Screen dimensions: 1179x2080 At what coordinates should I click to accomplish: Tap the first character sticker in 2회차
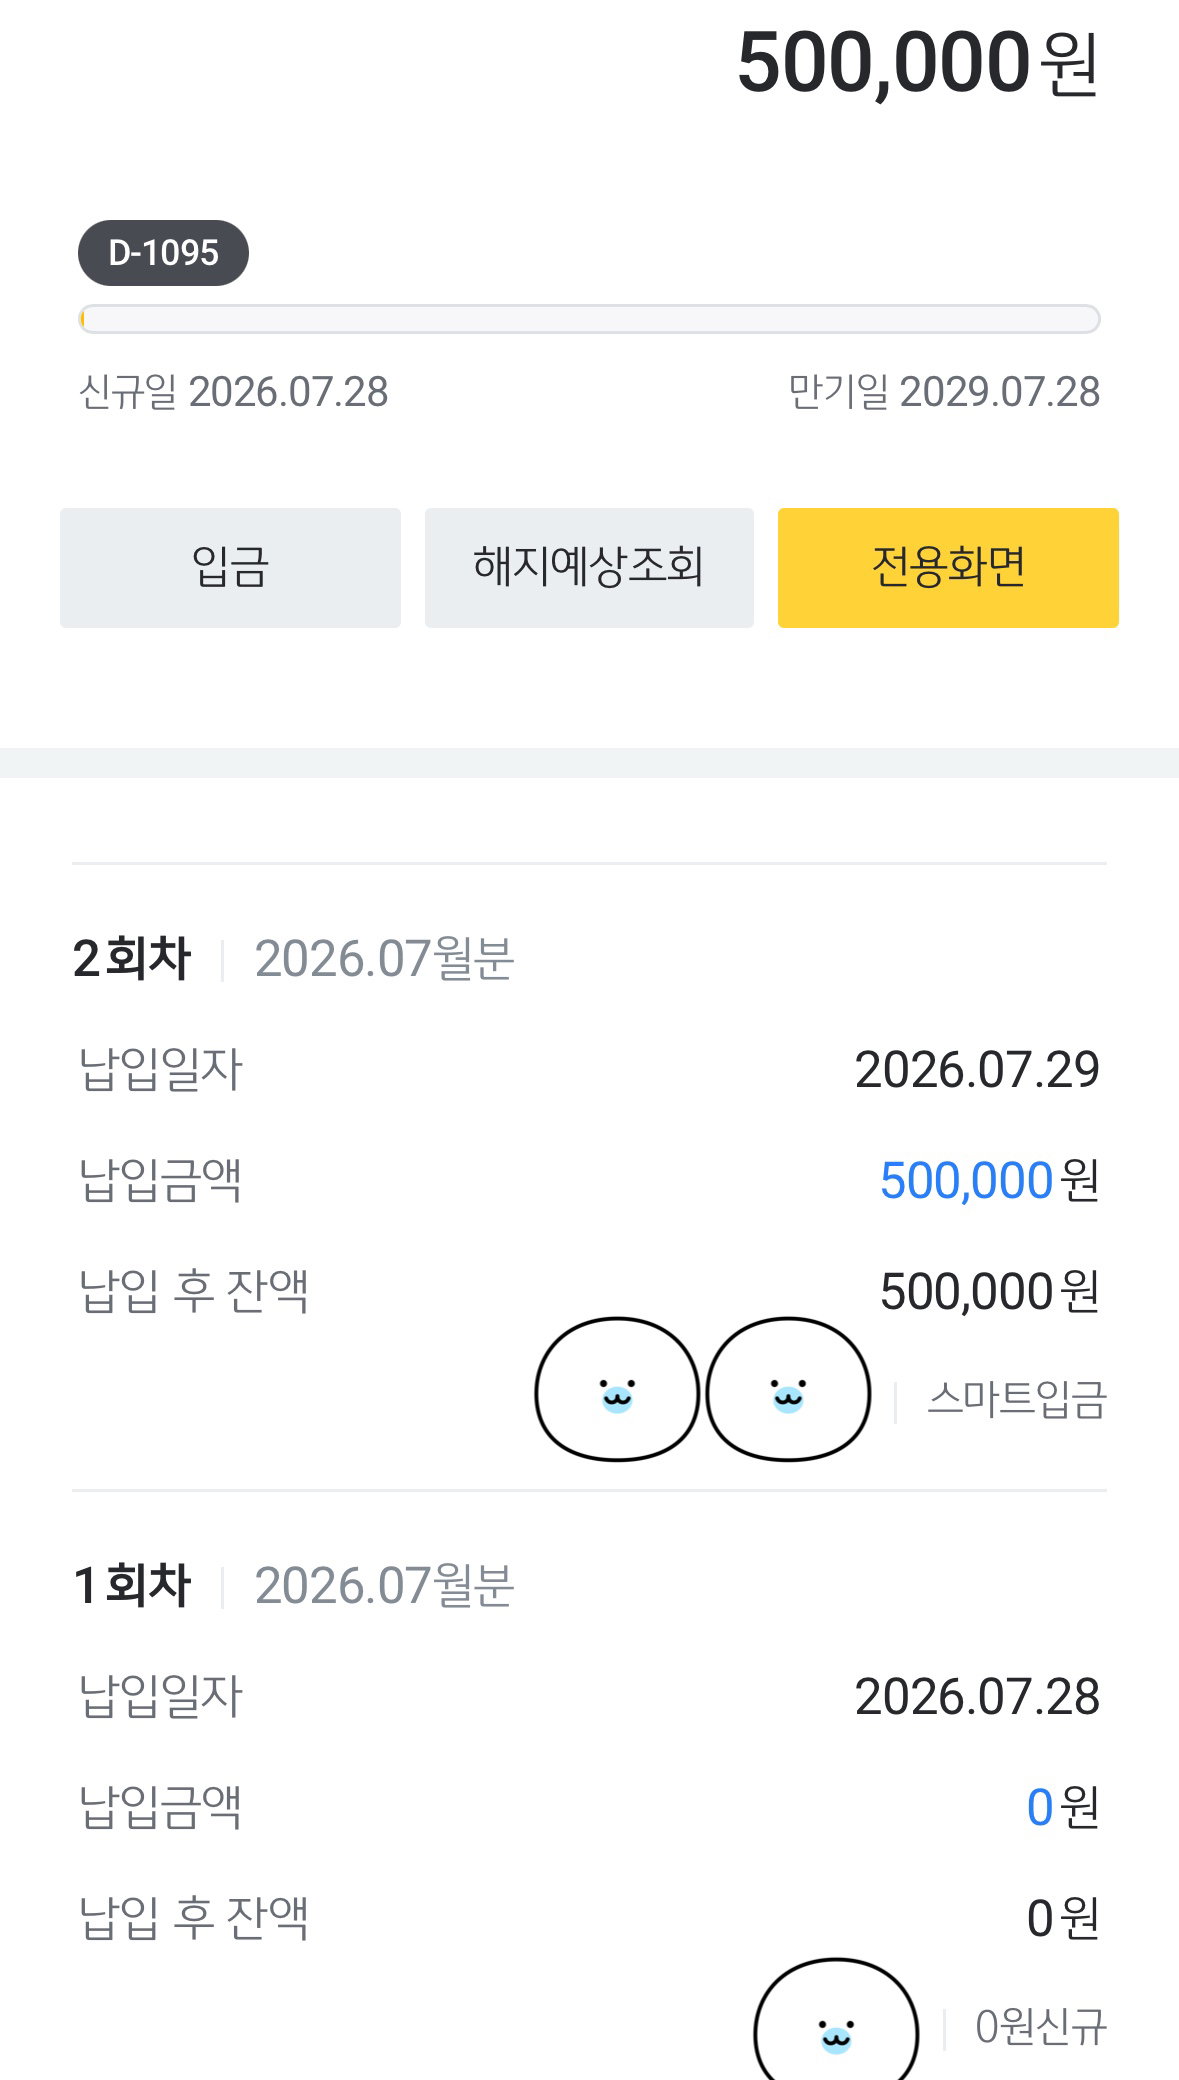(x=617, y=1390)
